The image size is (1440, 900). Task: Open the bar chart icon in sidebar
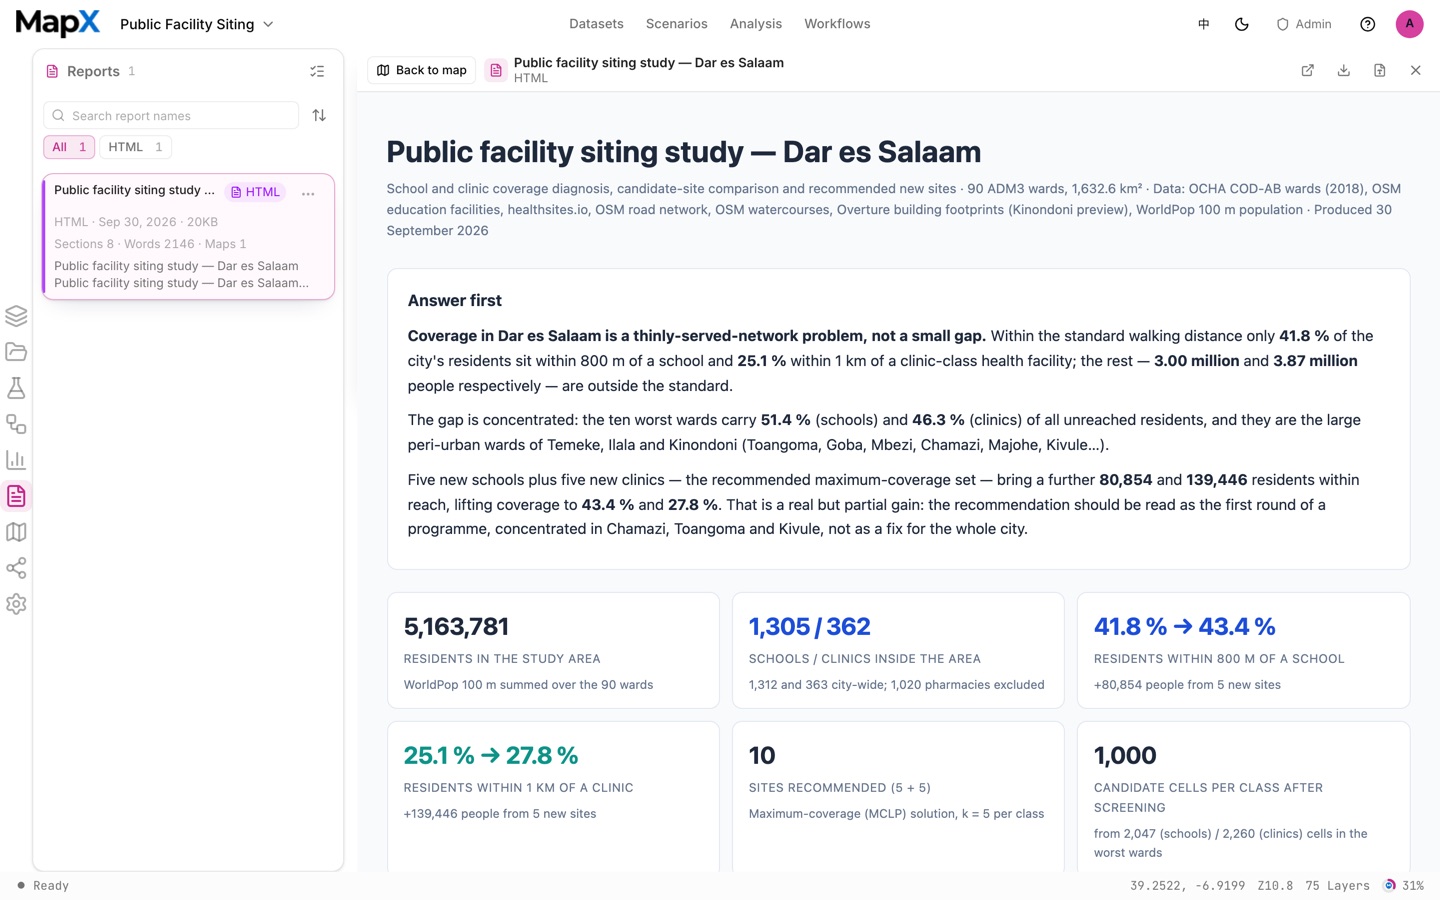[x=16, y=460]
